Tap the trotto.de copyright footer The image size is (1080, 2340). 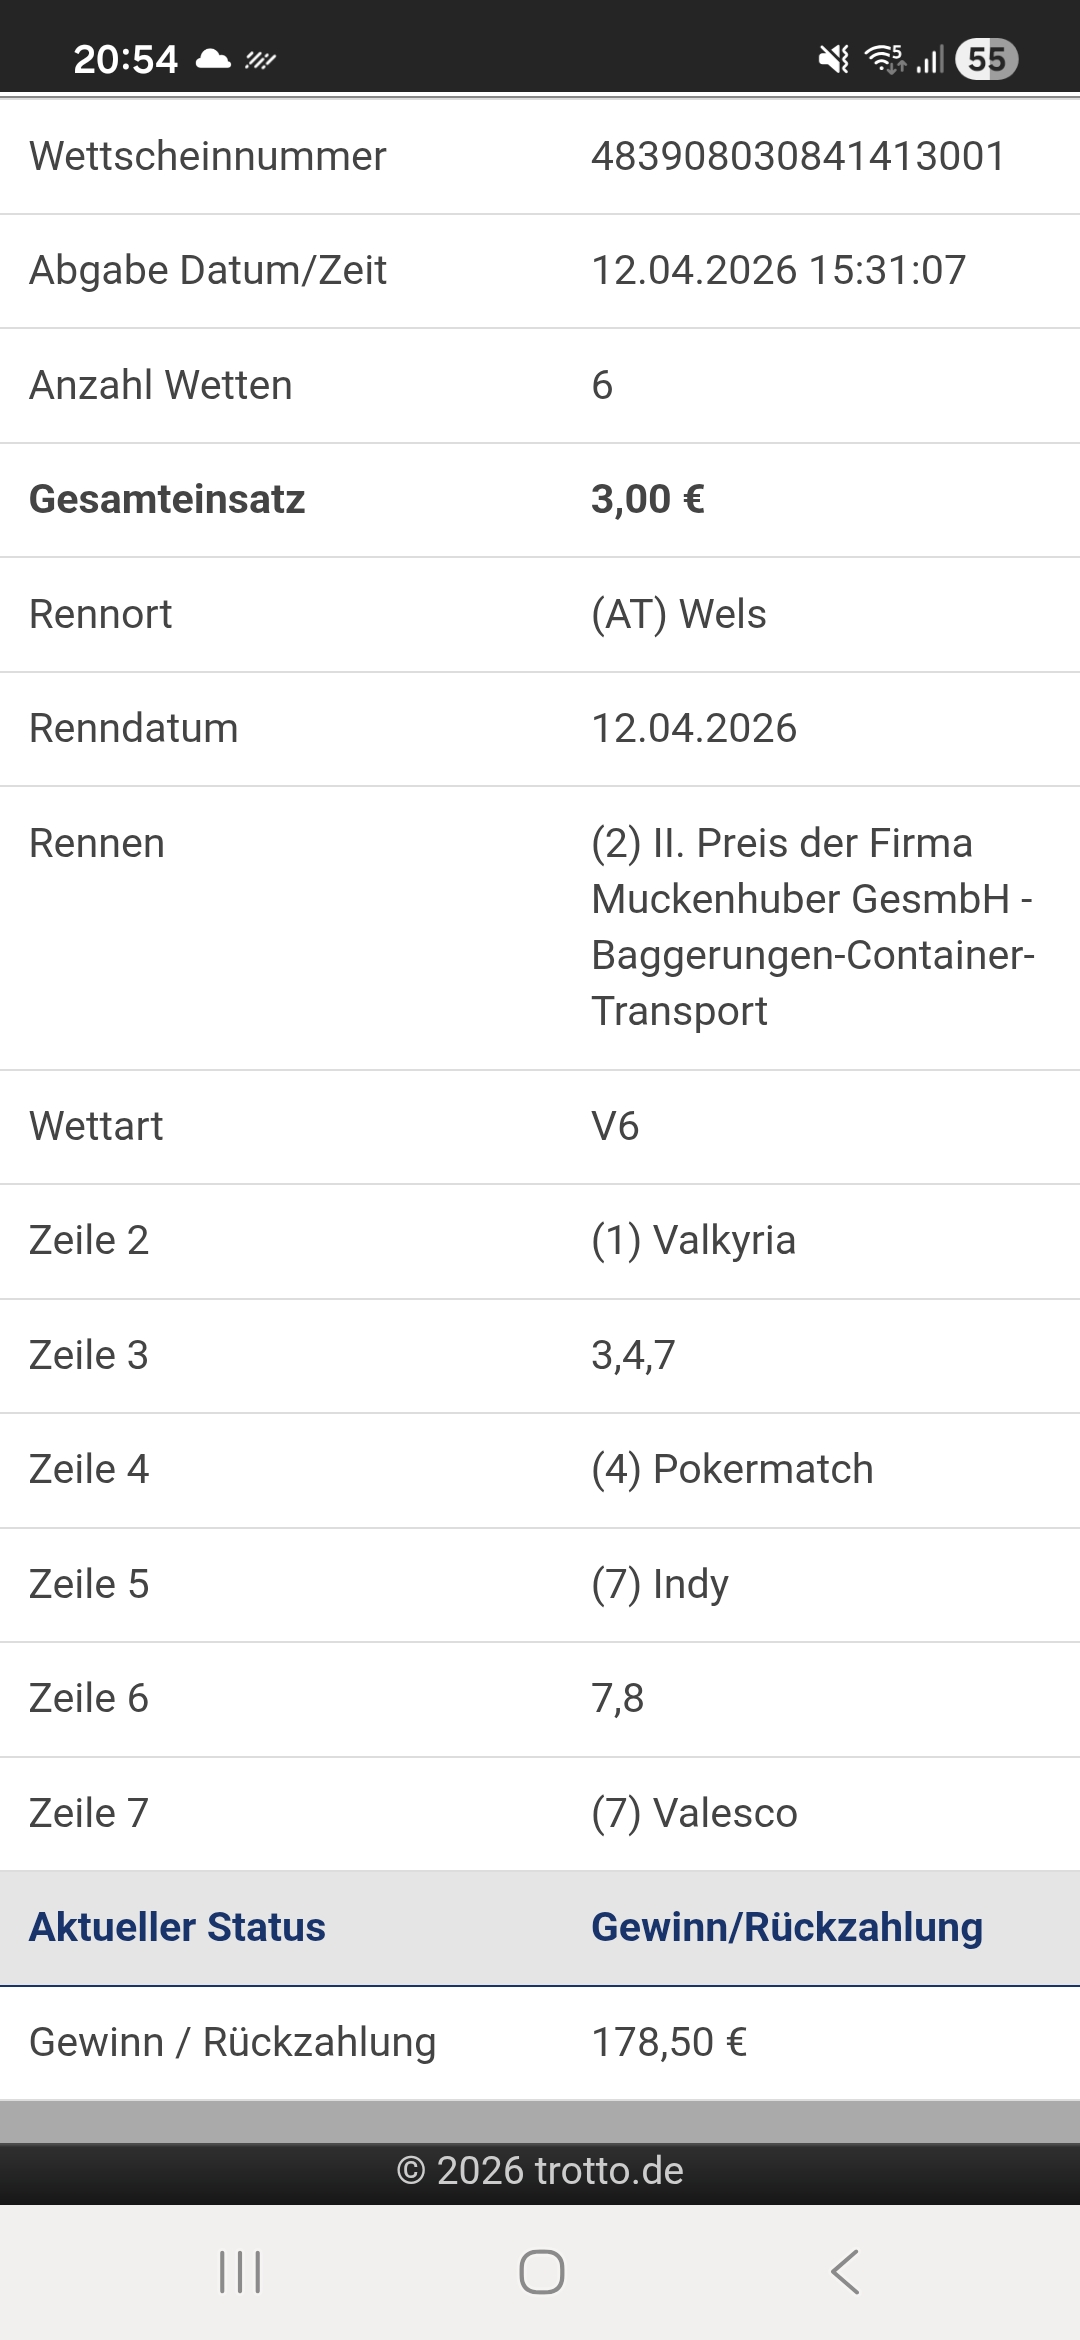[x=540, y=2171]
